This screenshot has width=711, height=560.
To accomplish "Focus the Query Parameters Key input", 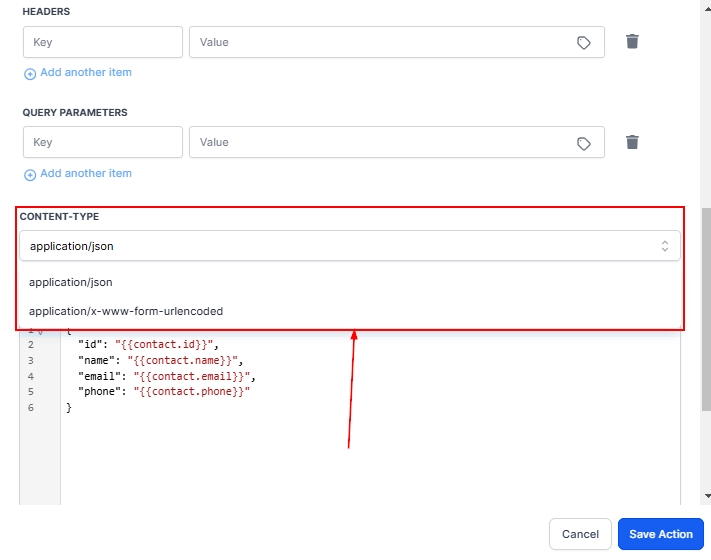I will click(x=103, y=142).
